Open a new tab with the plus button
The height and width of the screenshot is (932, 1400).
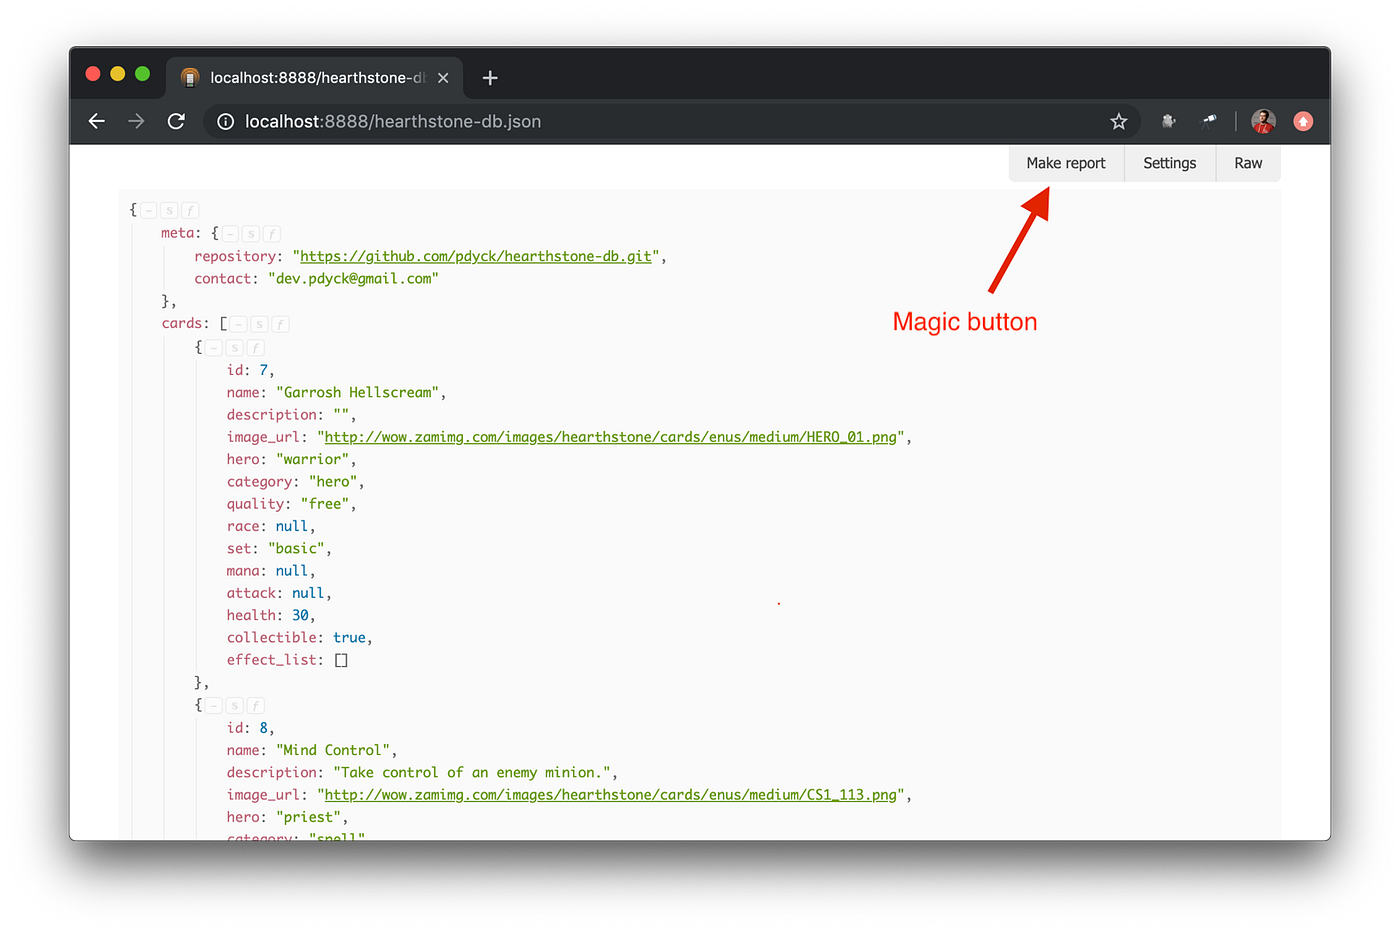tap(490, 78)
